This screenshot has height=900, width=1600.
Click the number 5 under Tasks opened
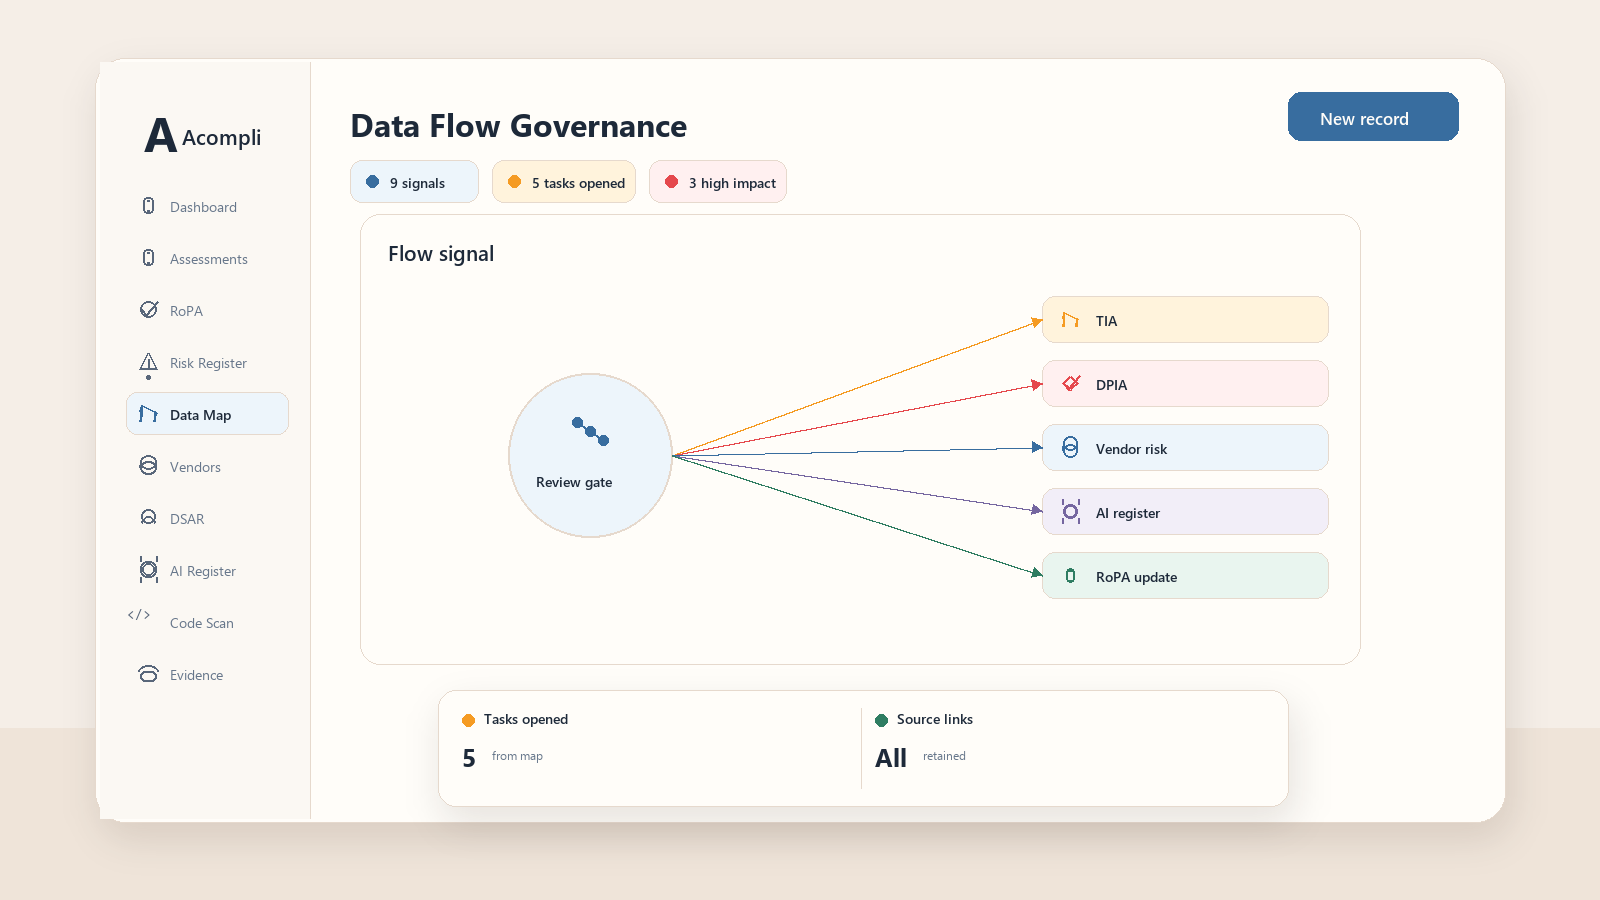(469, 758)
